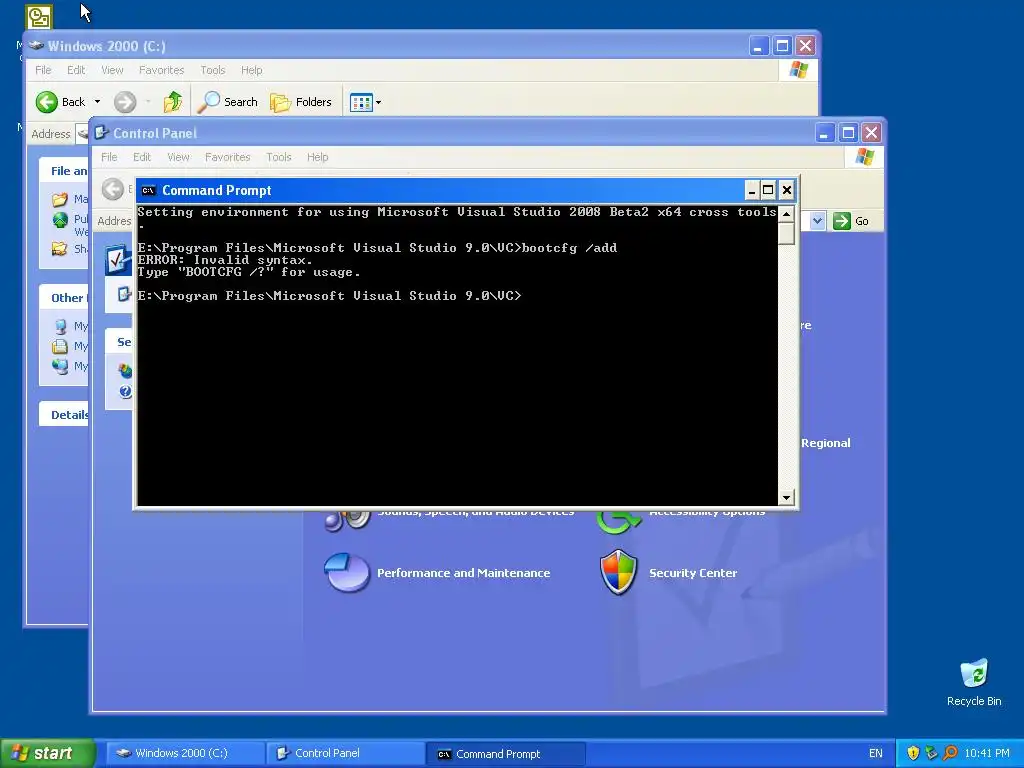This screenshot has width=1024, height=768.
Task: Click Back arrow in Control Panel toolbar
Action: (x=113, y=189)
